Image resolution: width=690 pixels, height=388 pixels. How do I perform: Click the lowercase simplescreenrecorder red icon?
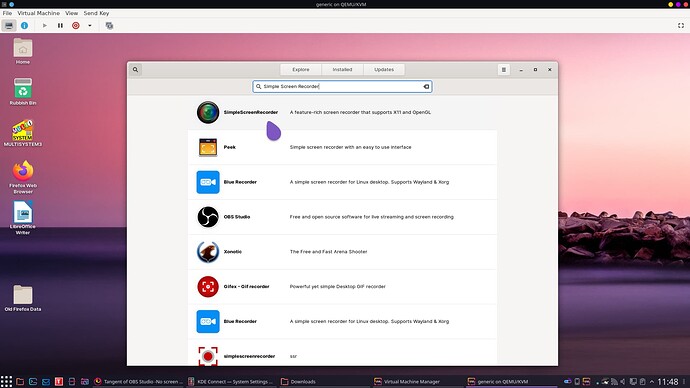point(208,356)
